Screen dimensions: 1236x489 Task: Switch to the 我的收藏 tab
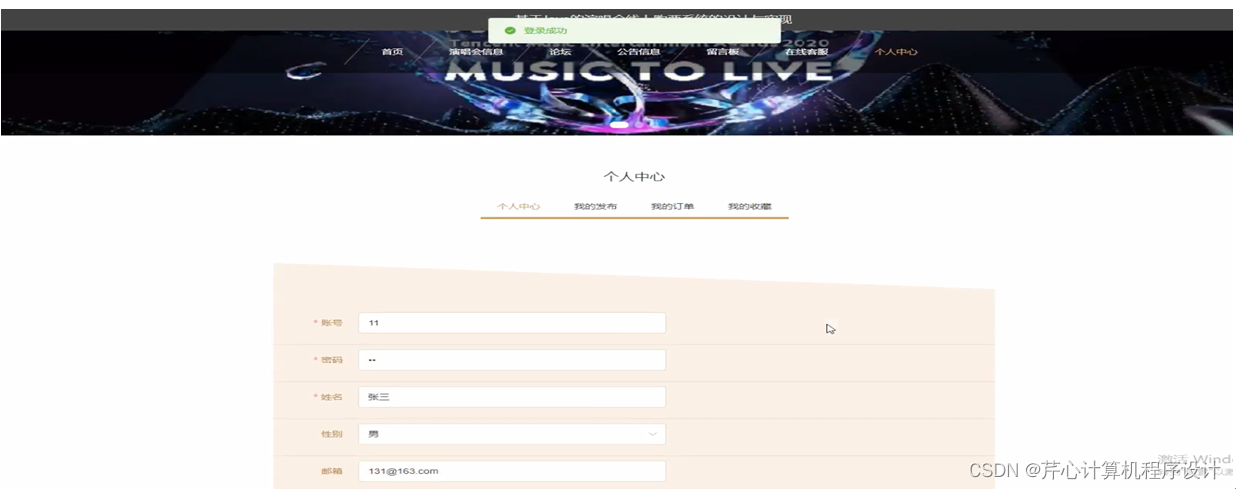coord(749,206)
